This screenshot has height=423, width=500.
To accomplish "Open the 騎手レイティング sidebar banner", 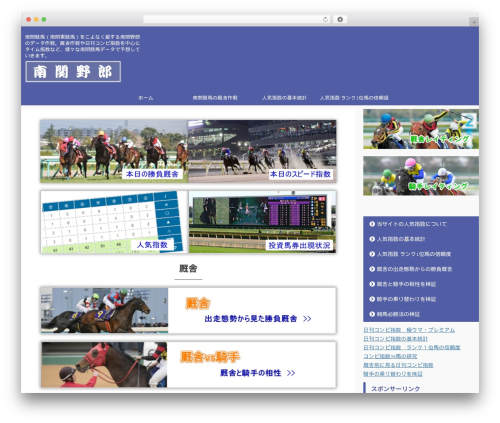I will point(421,176).
